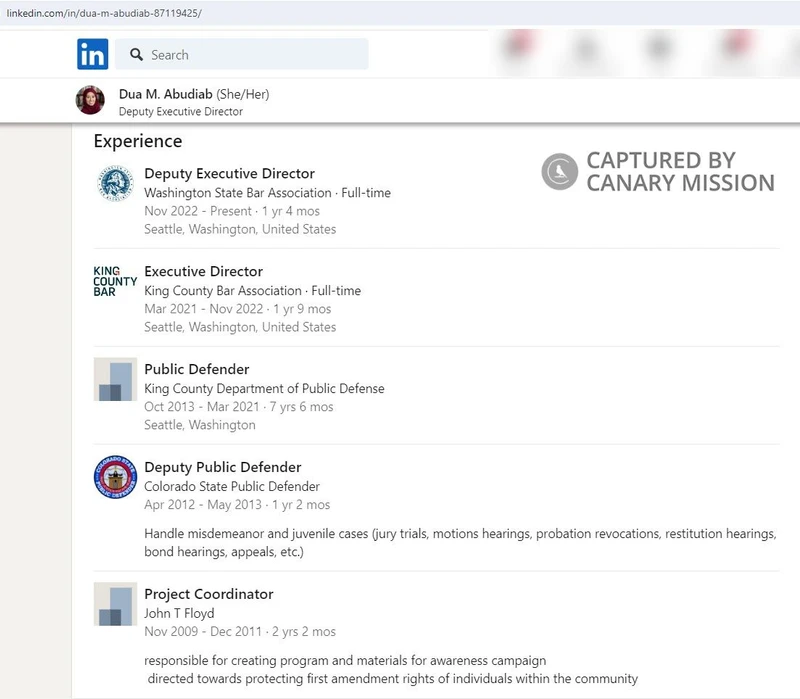Screen dimensions: 800x699
Task: Open the Executive Director position title
Action: click(x=204, y=271)
